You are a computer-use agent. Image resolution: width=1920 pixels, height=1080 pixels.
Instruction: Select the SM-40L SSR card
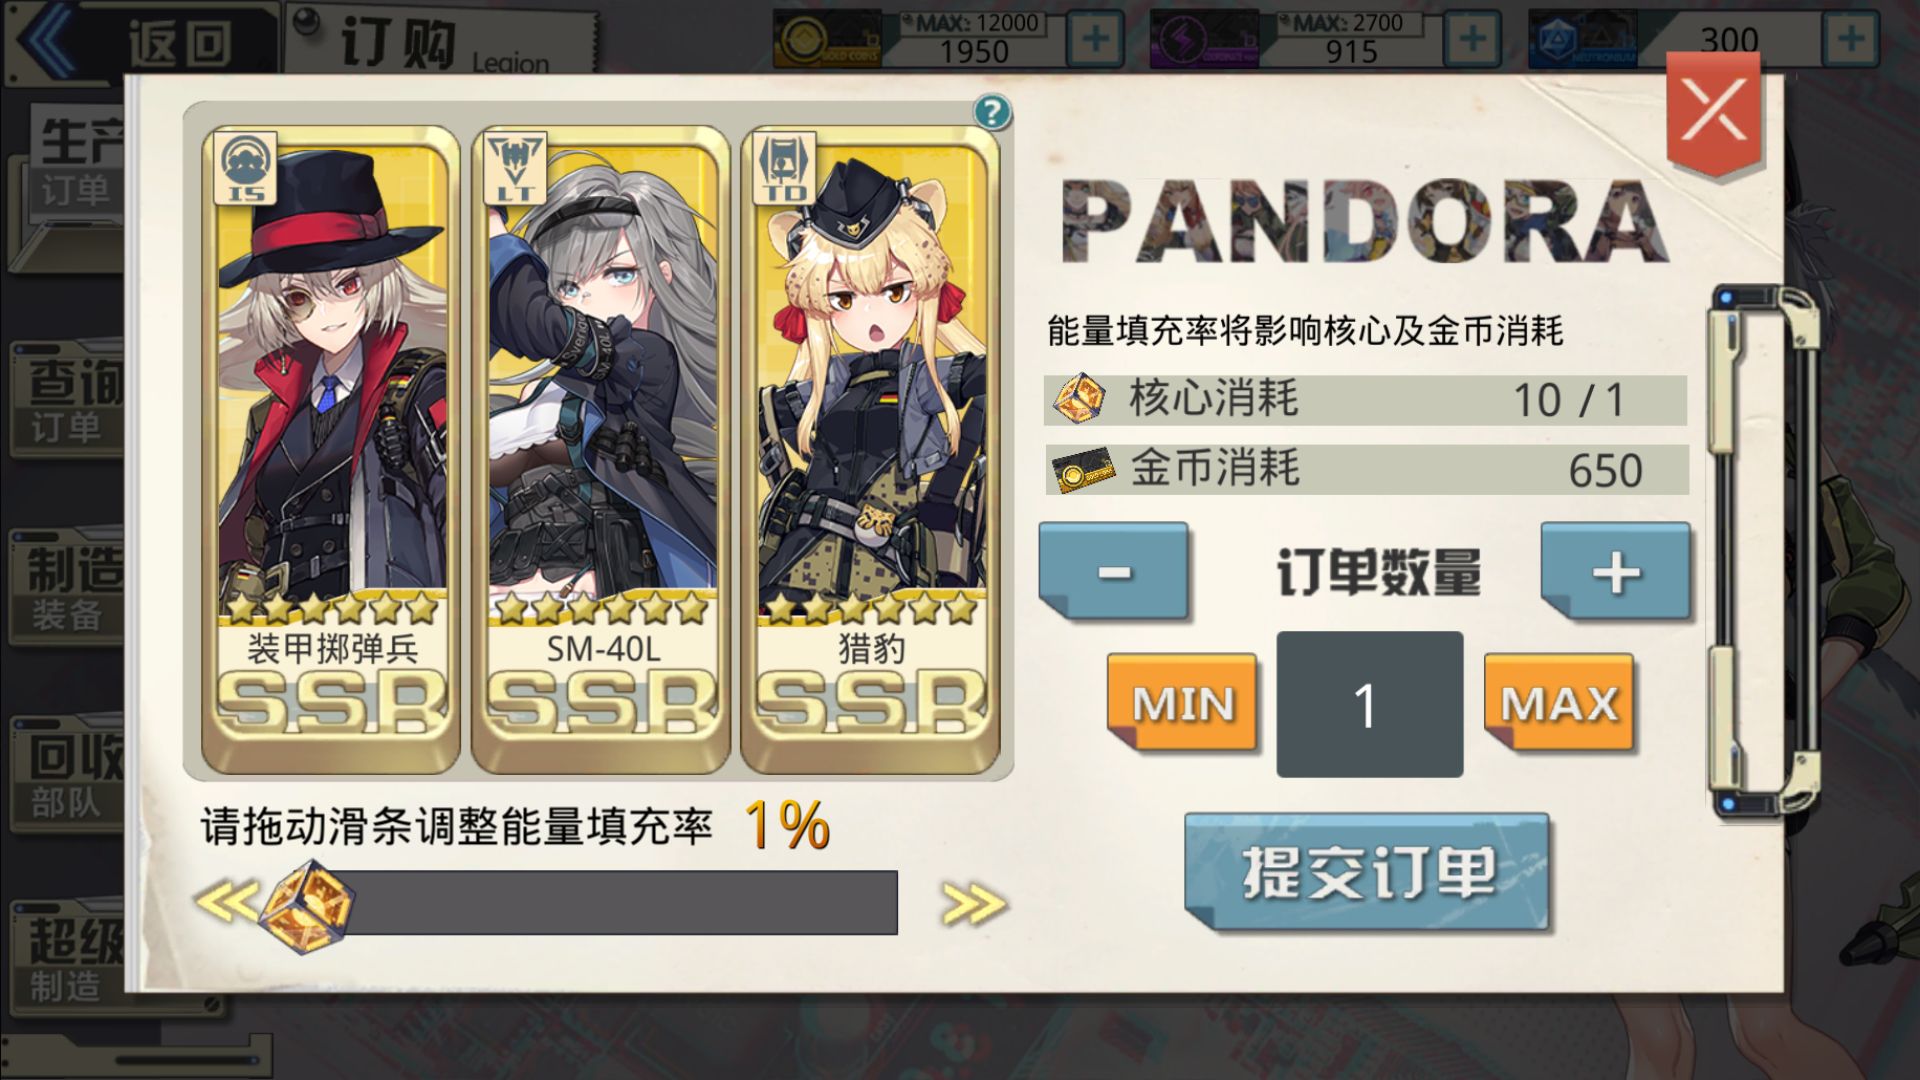601,449
